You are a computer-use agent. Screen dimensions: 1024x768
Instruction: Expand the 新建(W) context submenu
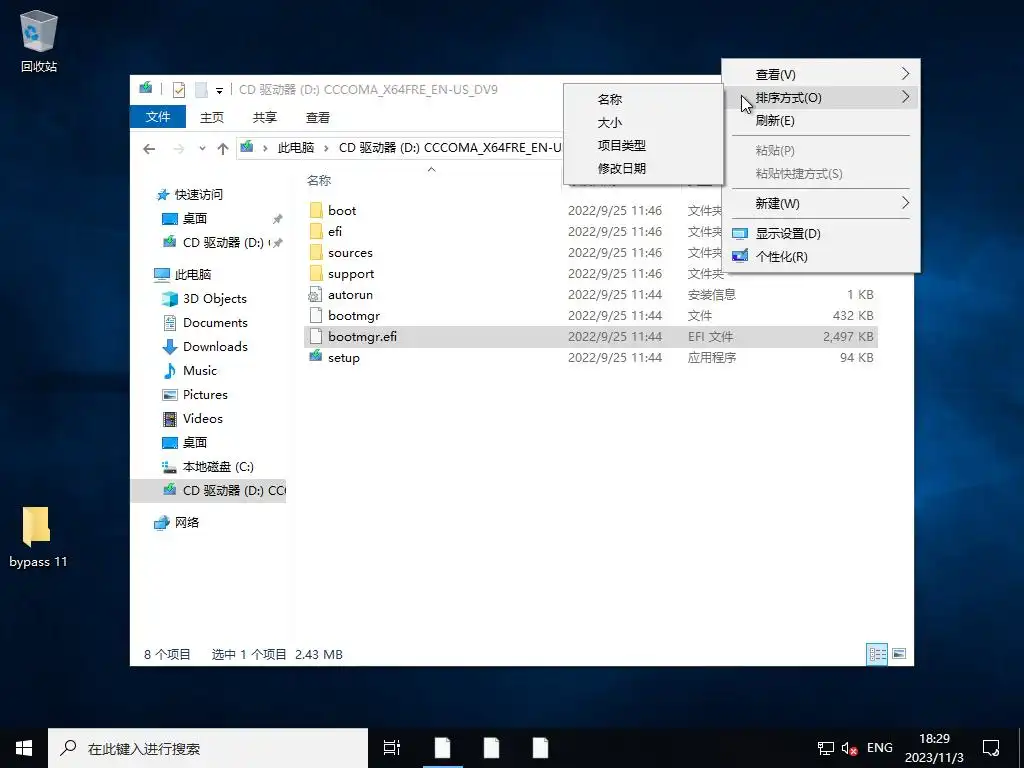[821, 203]
